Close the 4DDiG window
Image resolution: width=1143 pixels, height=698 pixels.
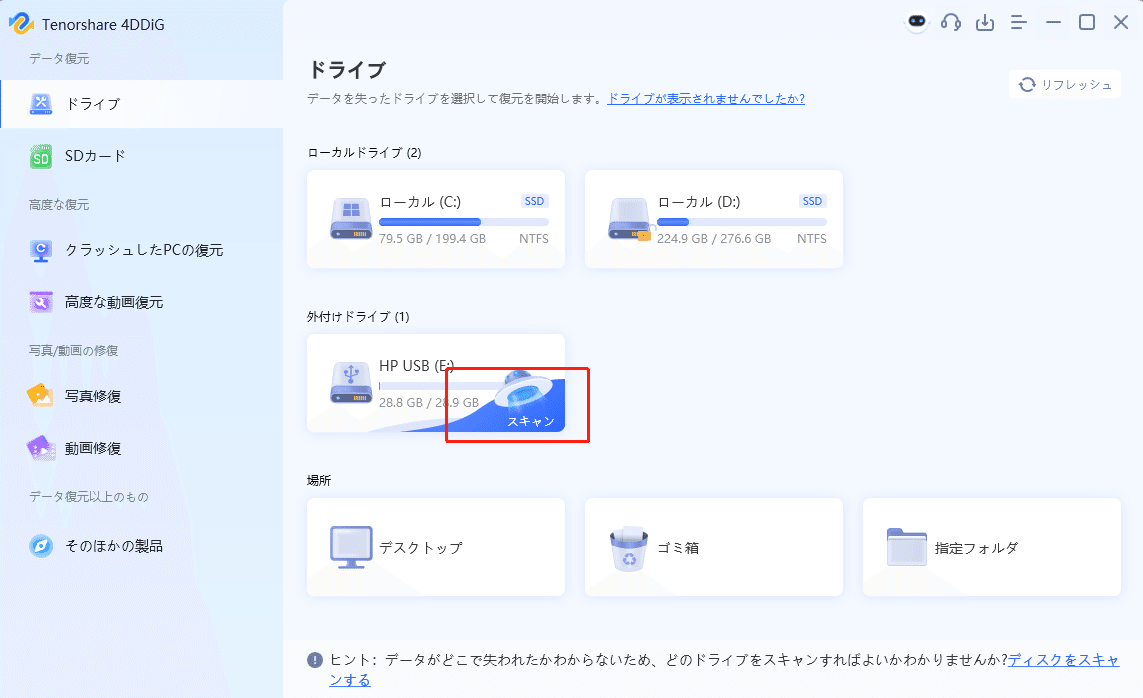pyautogui.click(x=1121, y=23)
